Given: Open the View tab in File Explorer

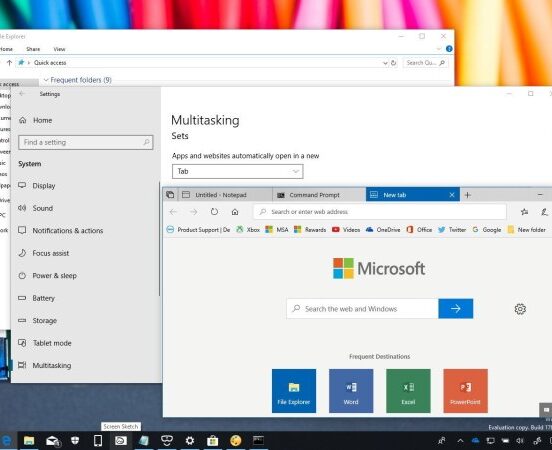Looking at the screenshot, I should [x=59, y=49].
